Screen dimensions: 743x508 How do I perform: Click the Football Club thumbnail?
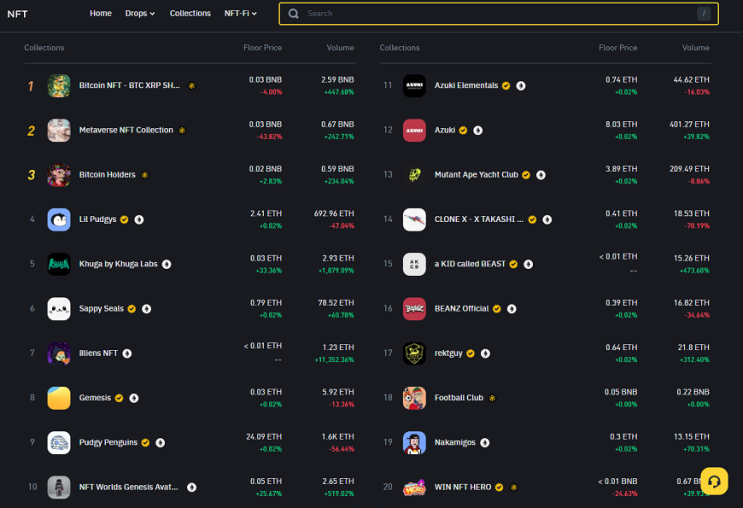(414, 398)
